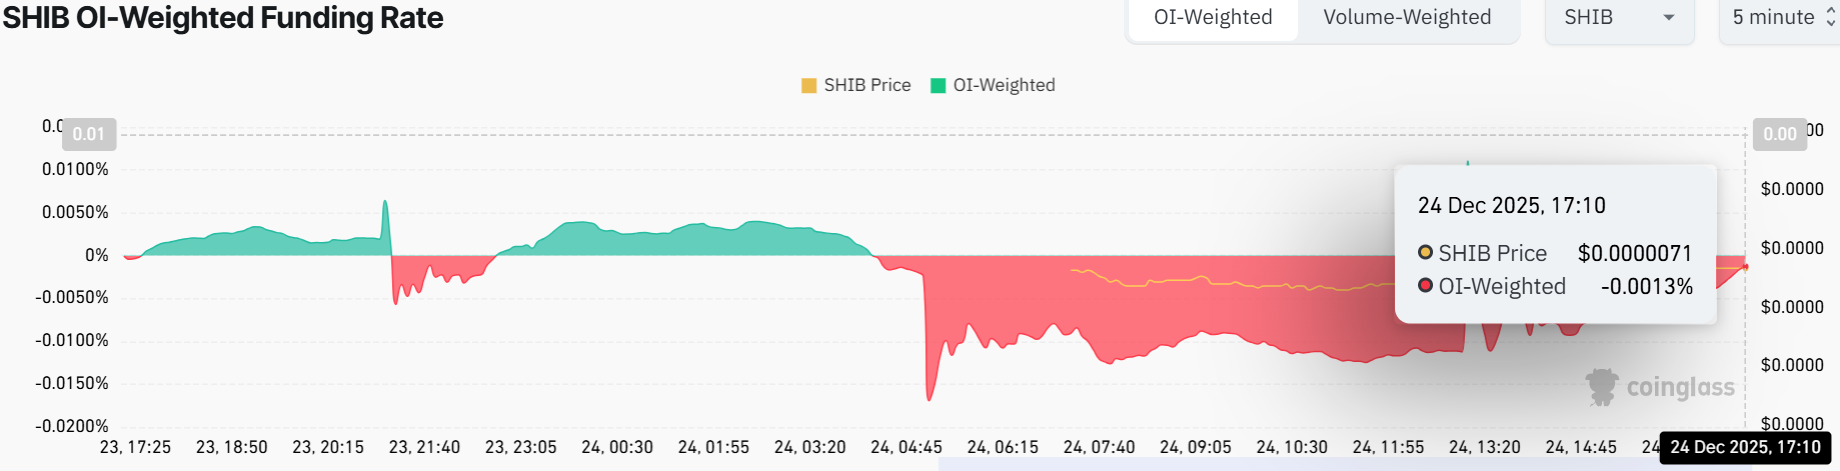
Task: Switch to the OI-Weighted tab
Action: pyautogui.click(x=1213, y=18)
